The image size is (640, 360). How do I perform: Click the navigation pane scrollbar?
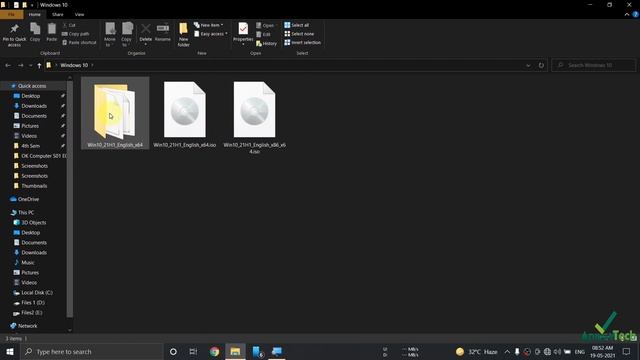(x=70, y=199)
